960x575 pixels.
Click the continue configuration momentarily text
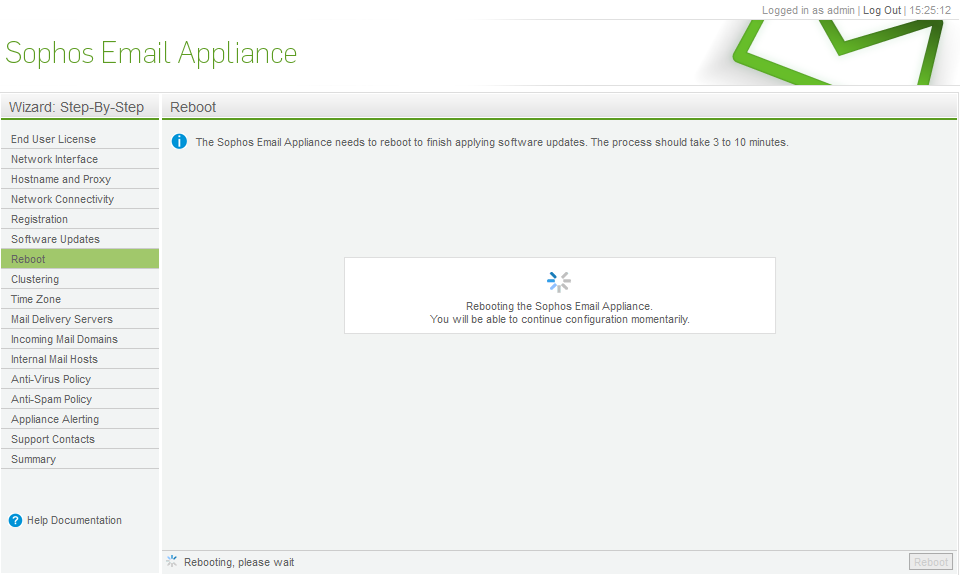click(560, 319)
